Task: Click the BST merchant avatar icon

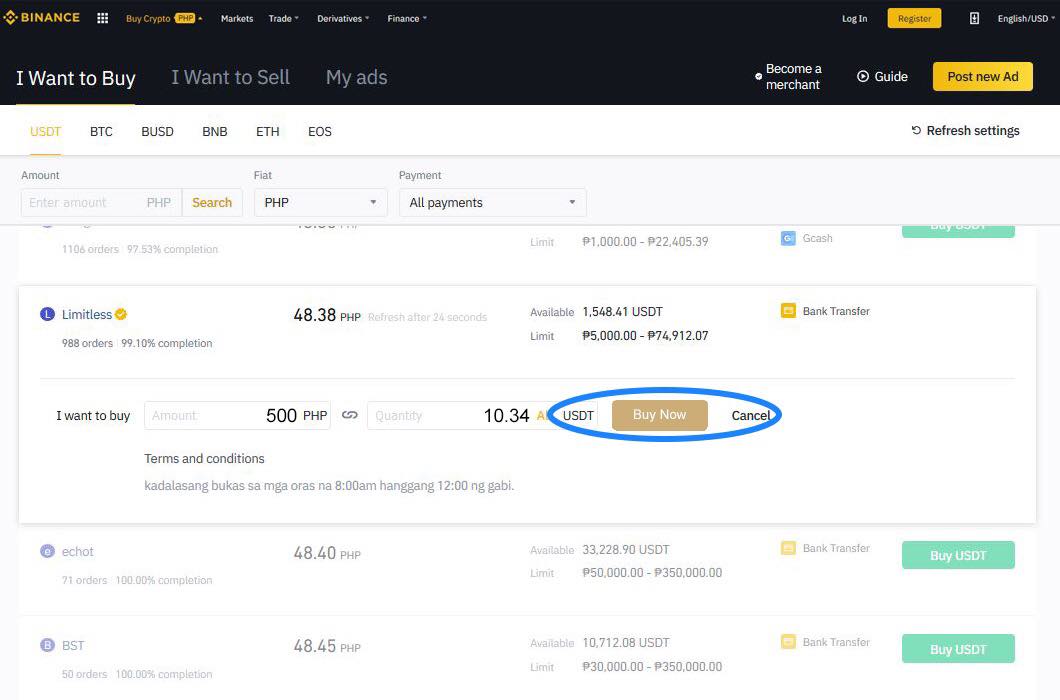Action: [x=47, y=645]
